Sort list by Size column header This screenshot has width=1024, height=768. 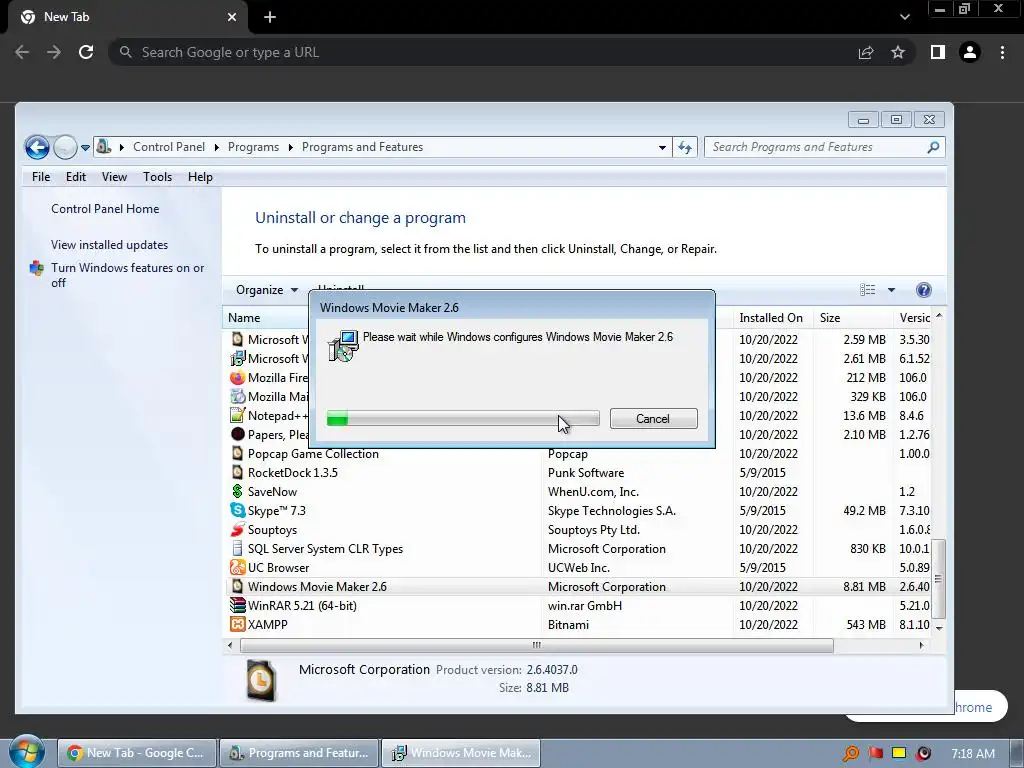coord(853,318)
